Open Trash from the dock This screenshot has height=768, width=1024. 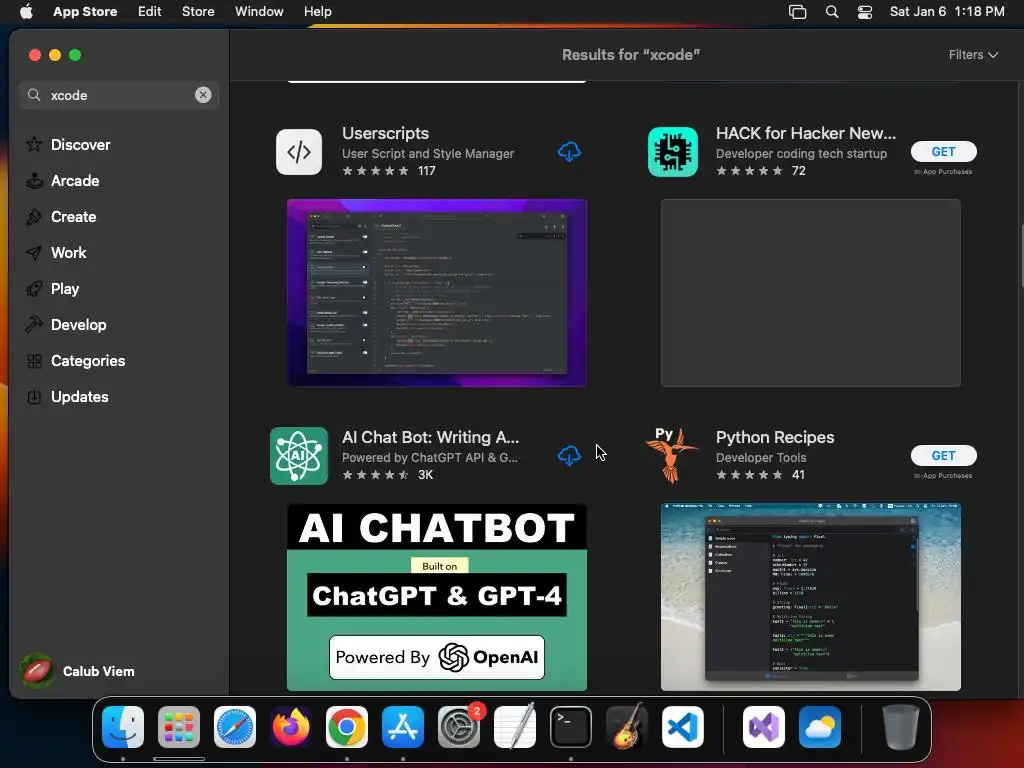901,727
